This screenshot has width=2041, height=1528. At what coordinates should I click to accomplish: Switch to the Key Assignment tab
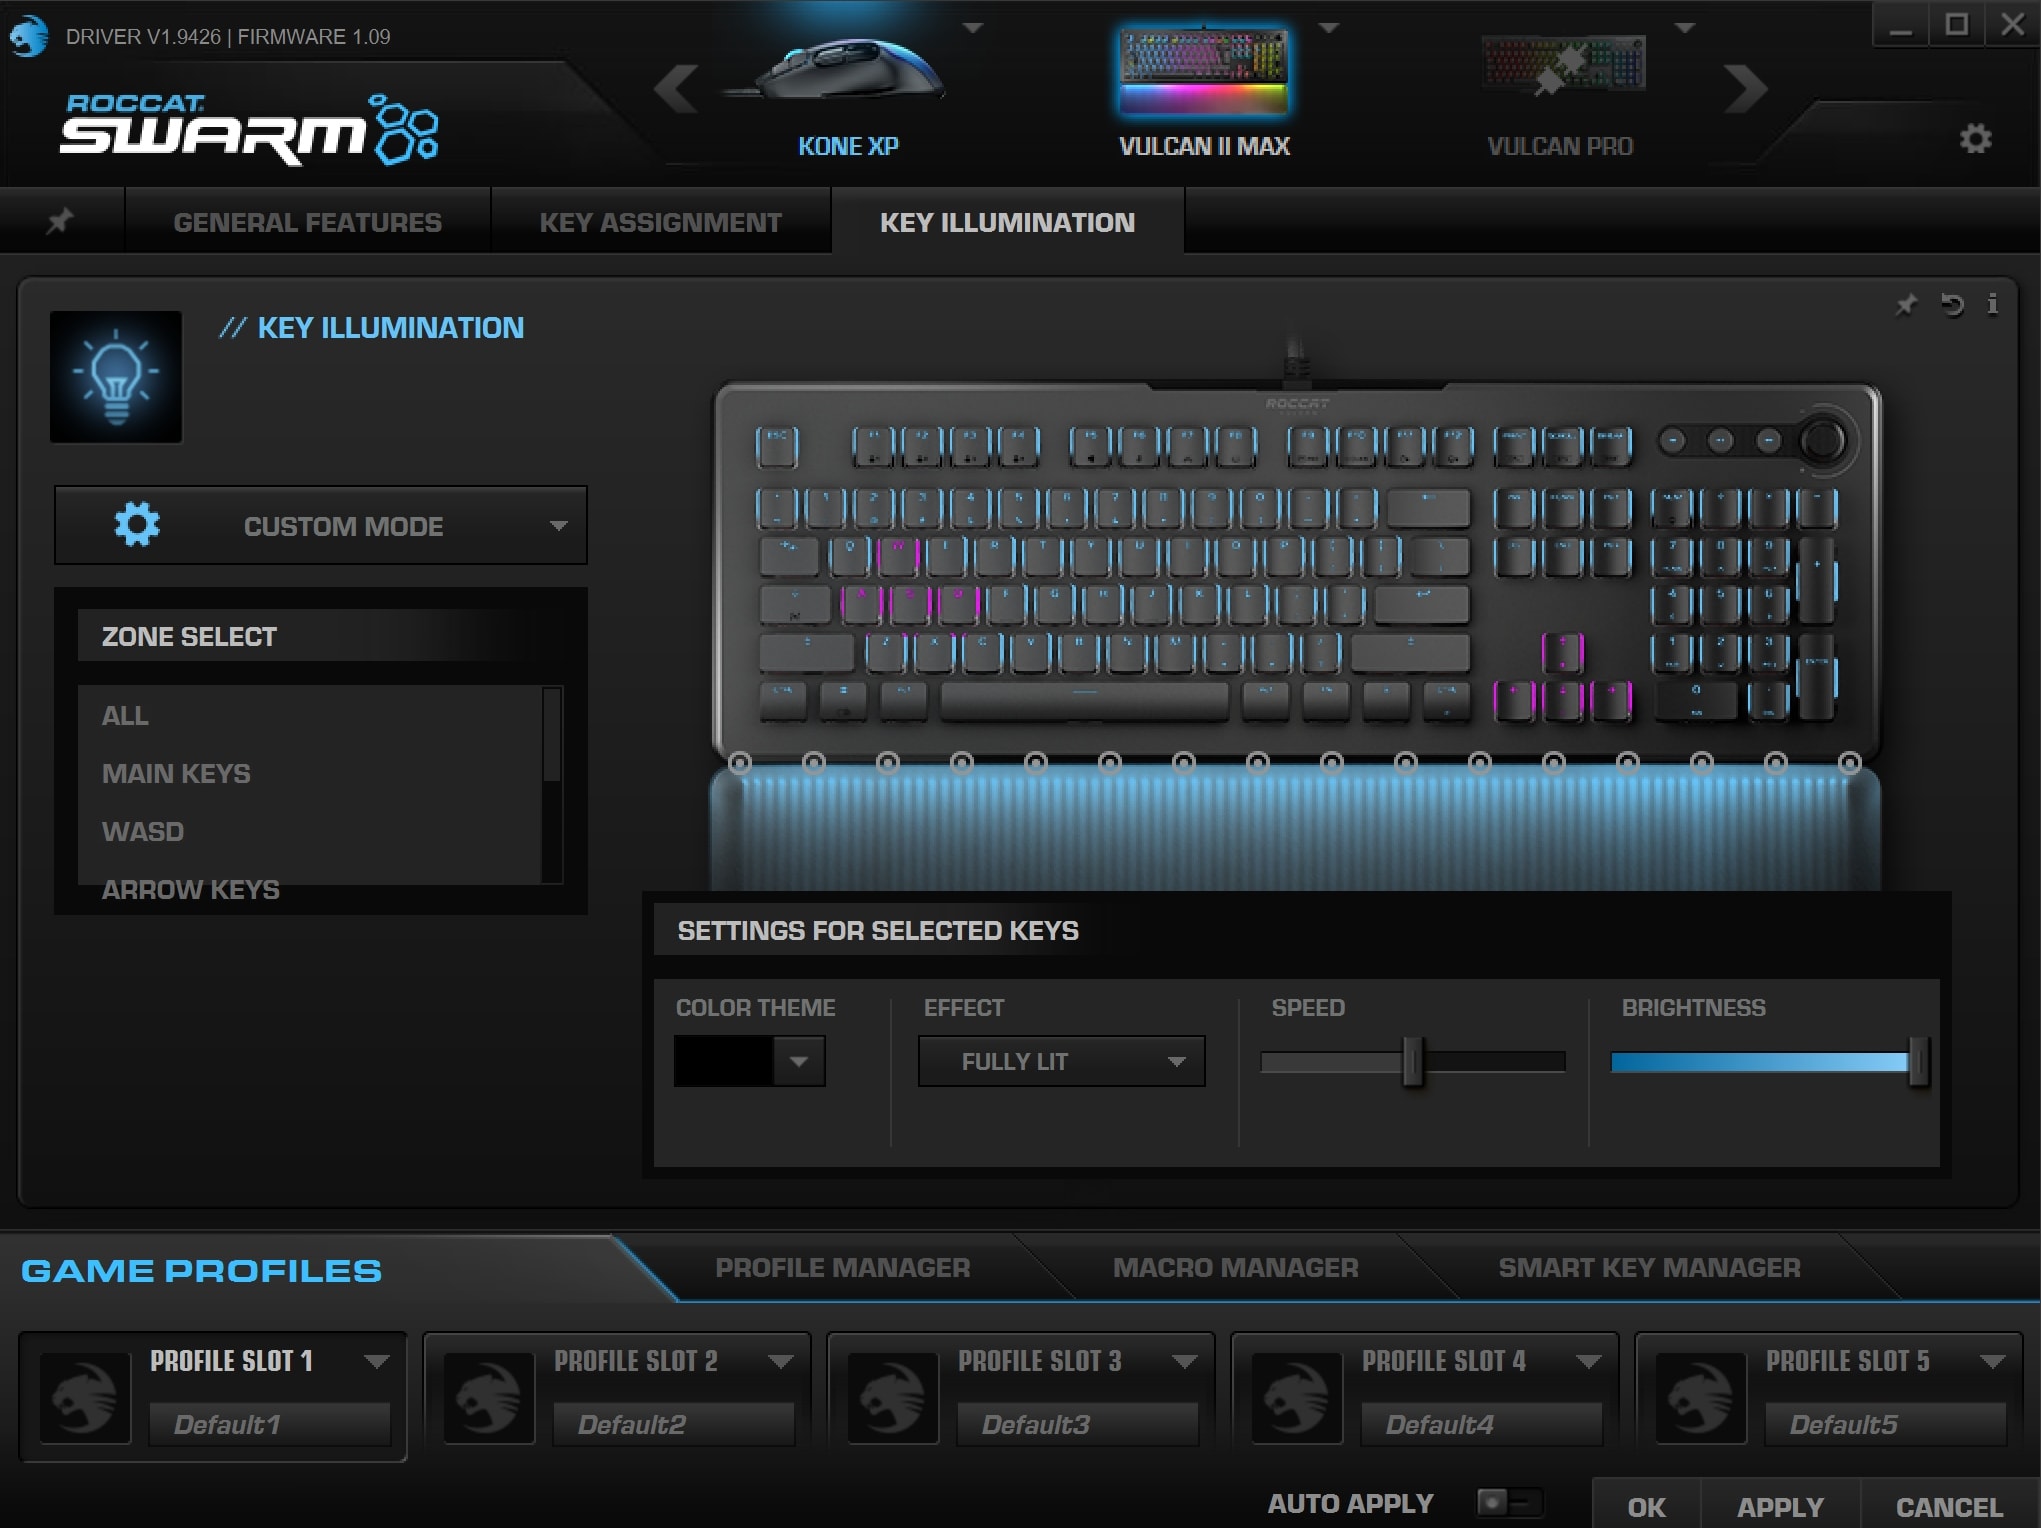coord(660,222)
